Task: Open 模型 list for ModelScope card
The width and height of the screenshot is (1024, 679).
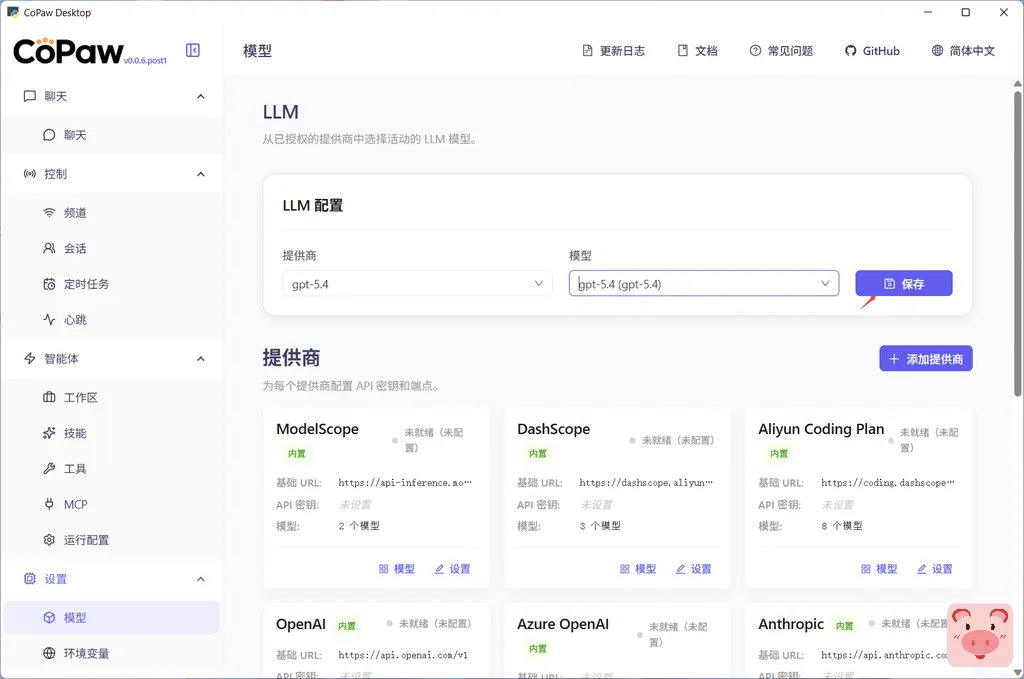Action: (x=397, y=569)
